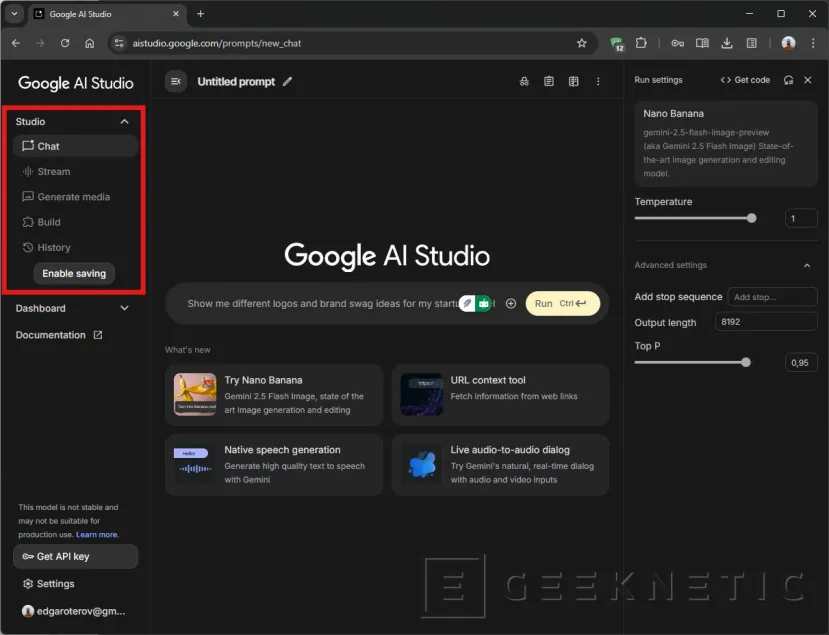The height and width of the screenshot is (635, 829).
Task: Click the Temperature value field
Action: pyautogui.click(x=801, y=218)
